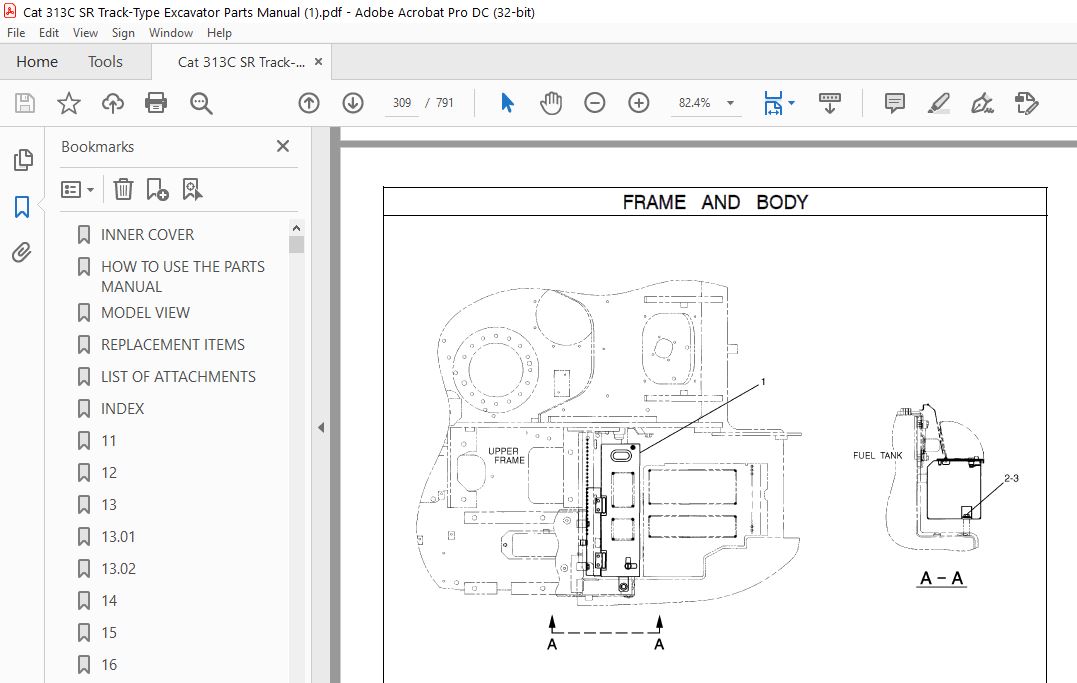Click the bookmarks list scrollbar thumb

(x=296, y=245)
